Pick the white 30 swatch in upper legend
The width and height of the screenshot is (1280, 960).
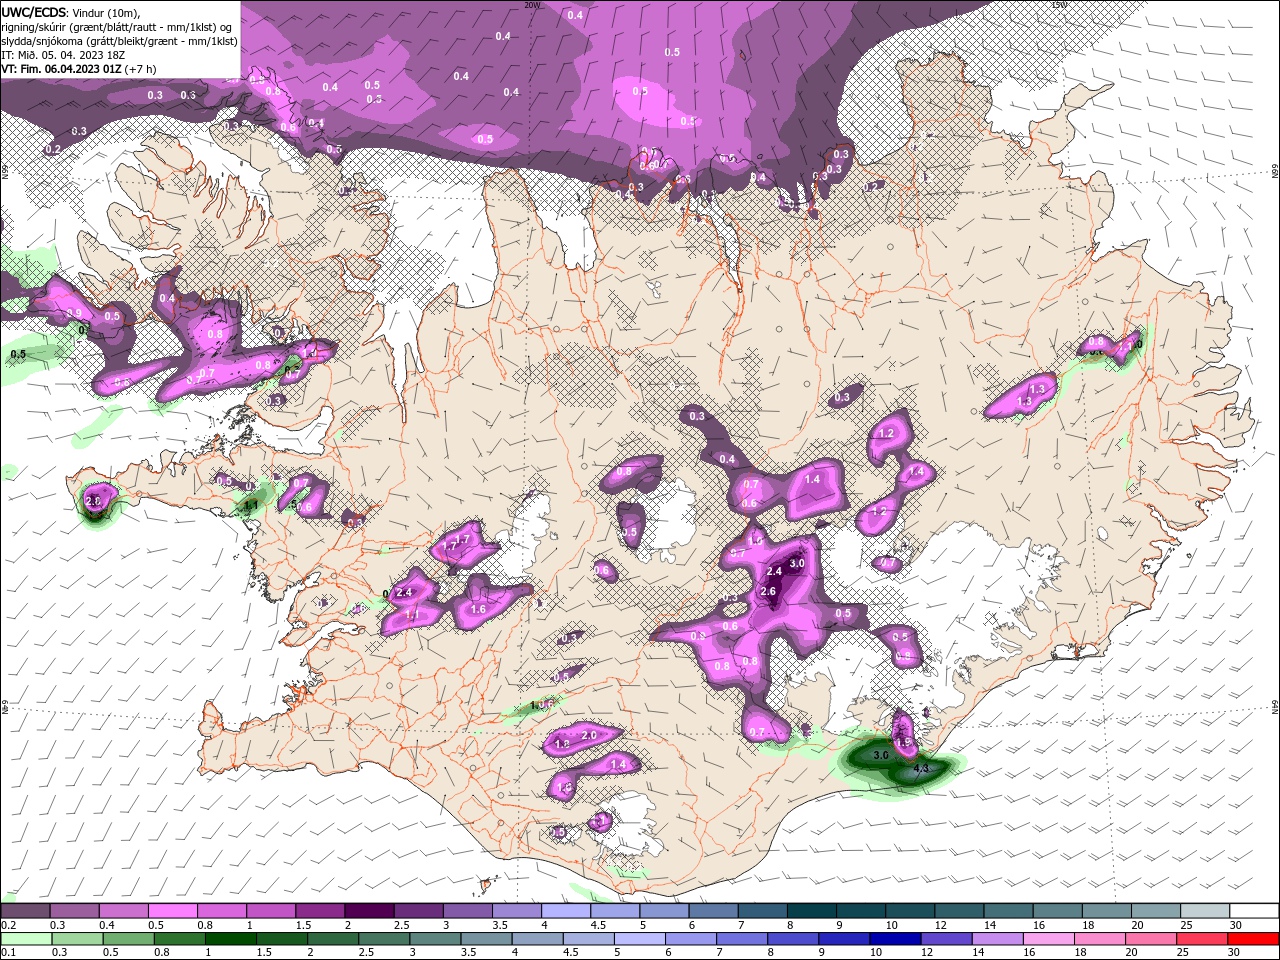click(1254, 911)
